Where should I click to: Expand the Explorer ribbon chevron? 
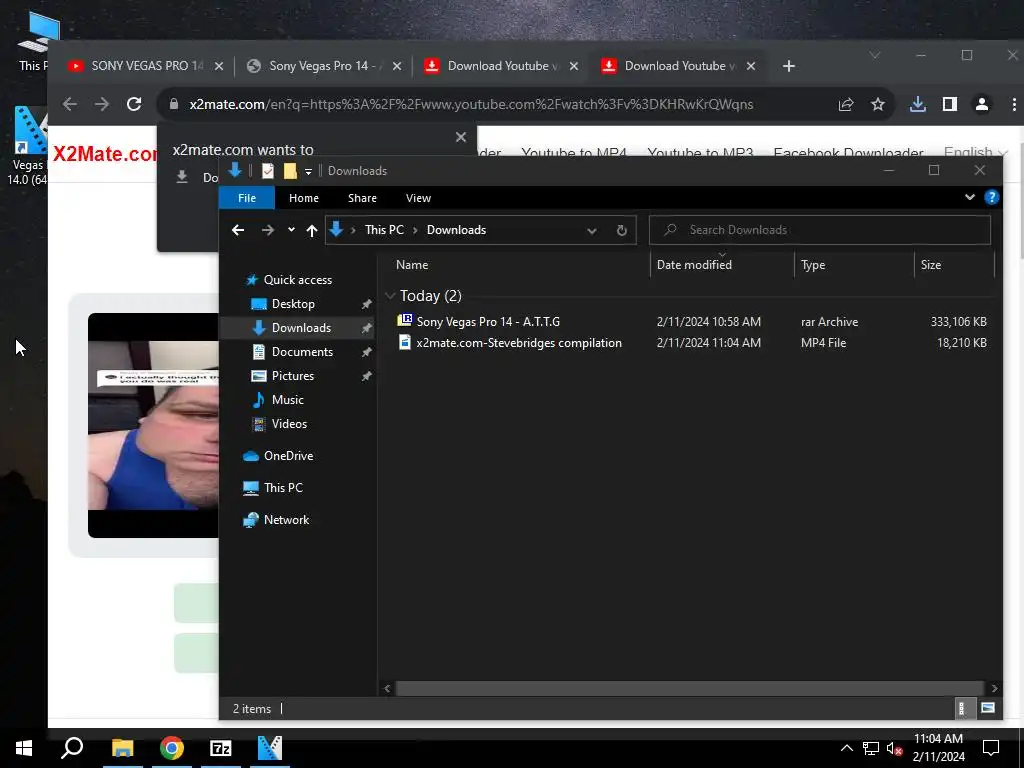[x=970, y=197]
